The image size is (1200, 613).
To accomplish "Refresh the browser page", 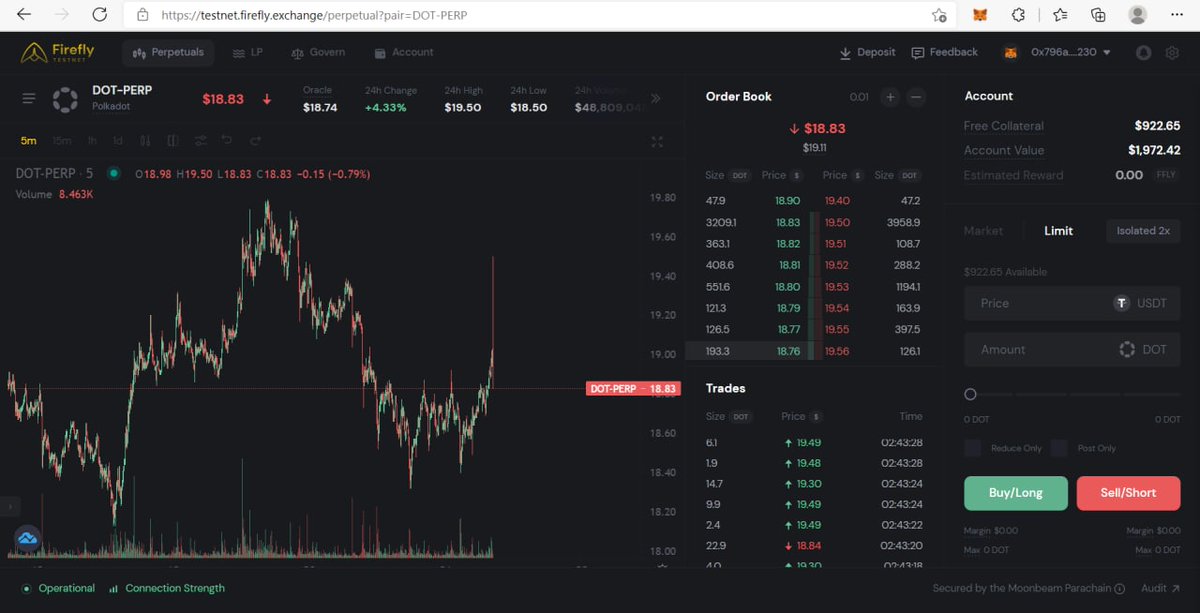I will click(x=99, y=15).
